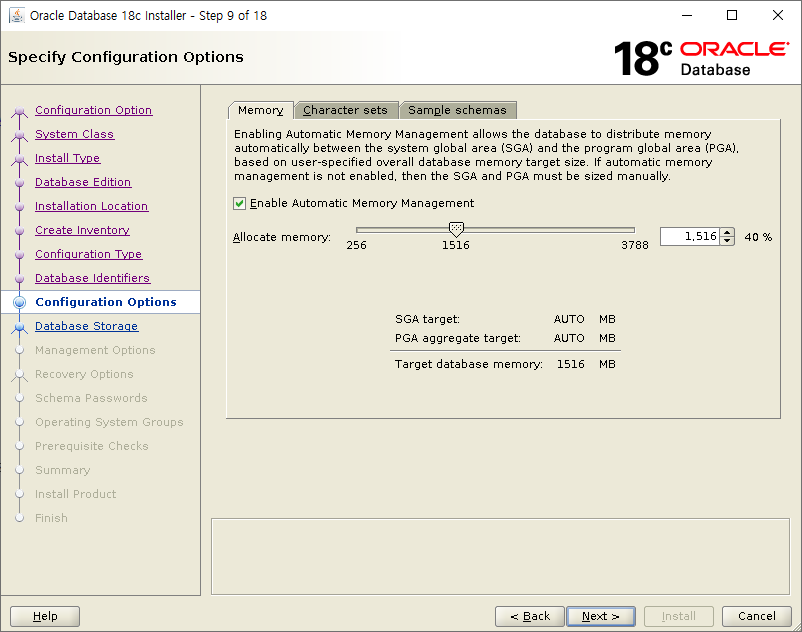Click the Create Inventory step node icon
The height and width of the screenshot is (632, 802).
pyautogui.click(x=19, y=231)
